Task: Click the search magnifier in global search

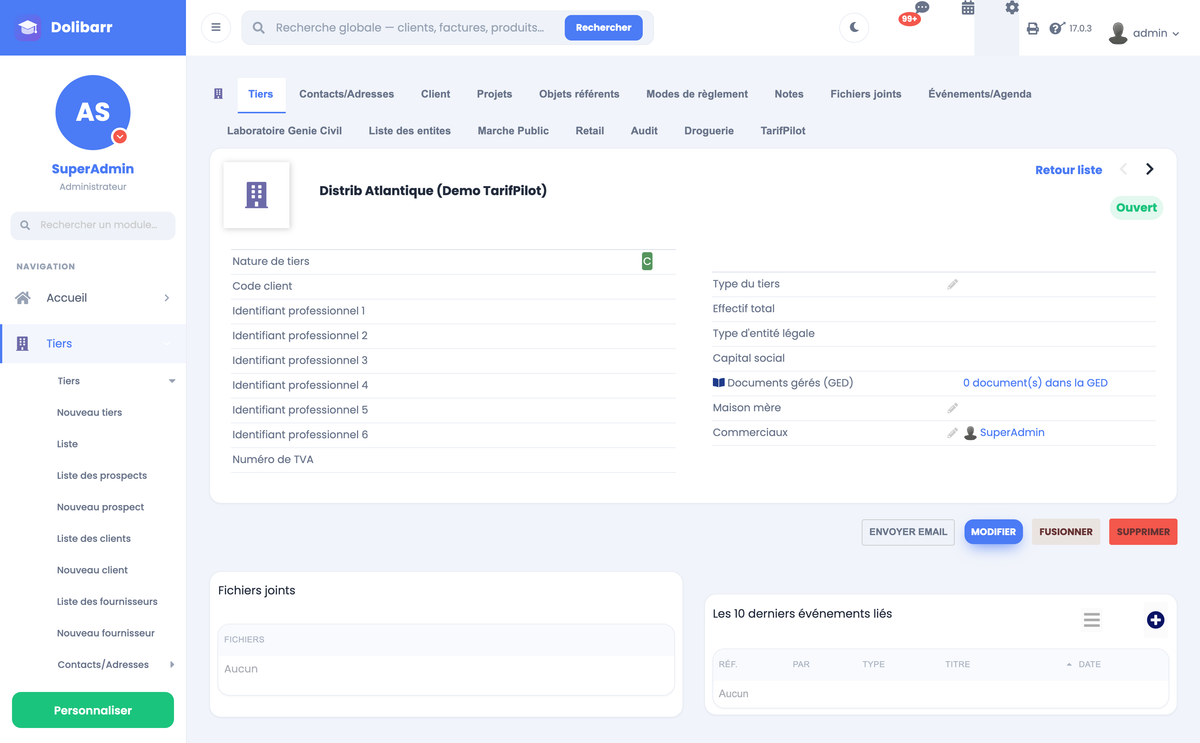Action: click(259, 28)
